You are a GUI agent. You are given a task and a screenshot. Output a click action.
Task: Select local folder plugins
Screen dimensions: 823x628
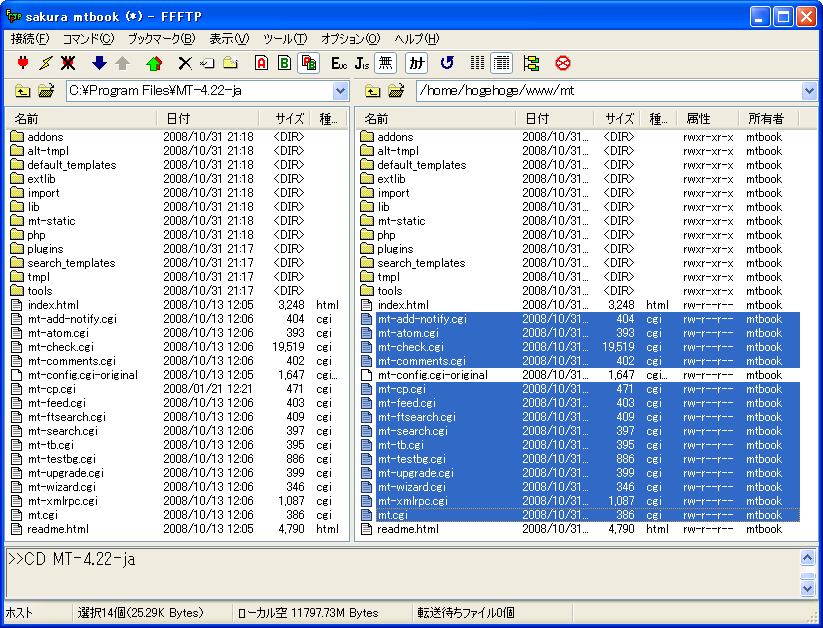click(x=45, y=249)
